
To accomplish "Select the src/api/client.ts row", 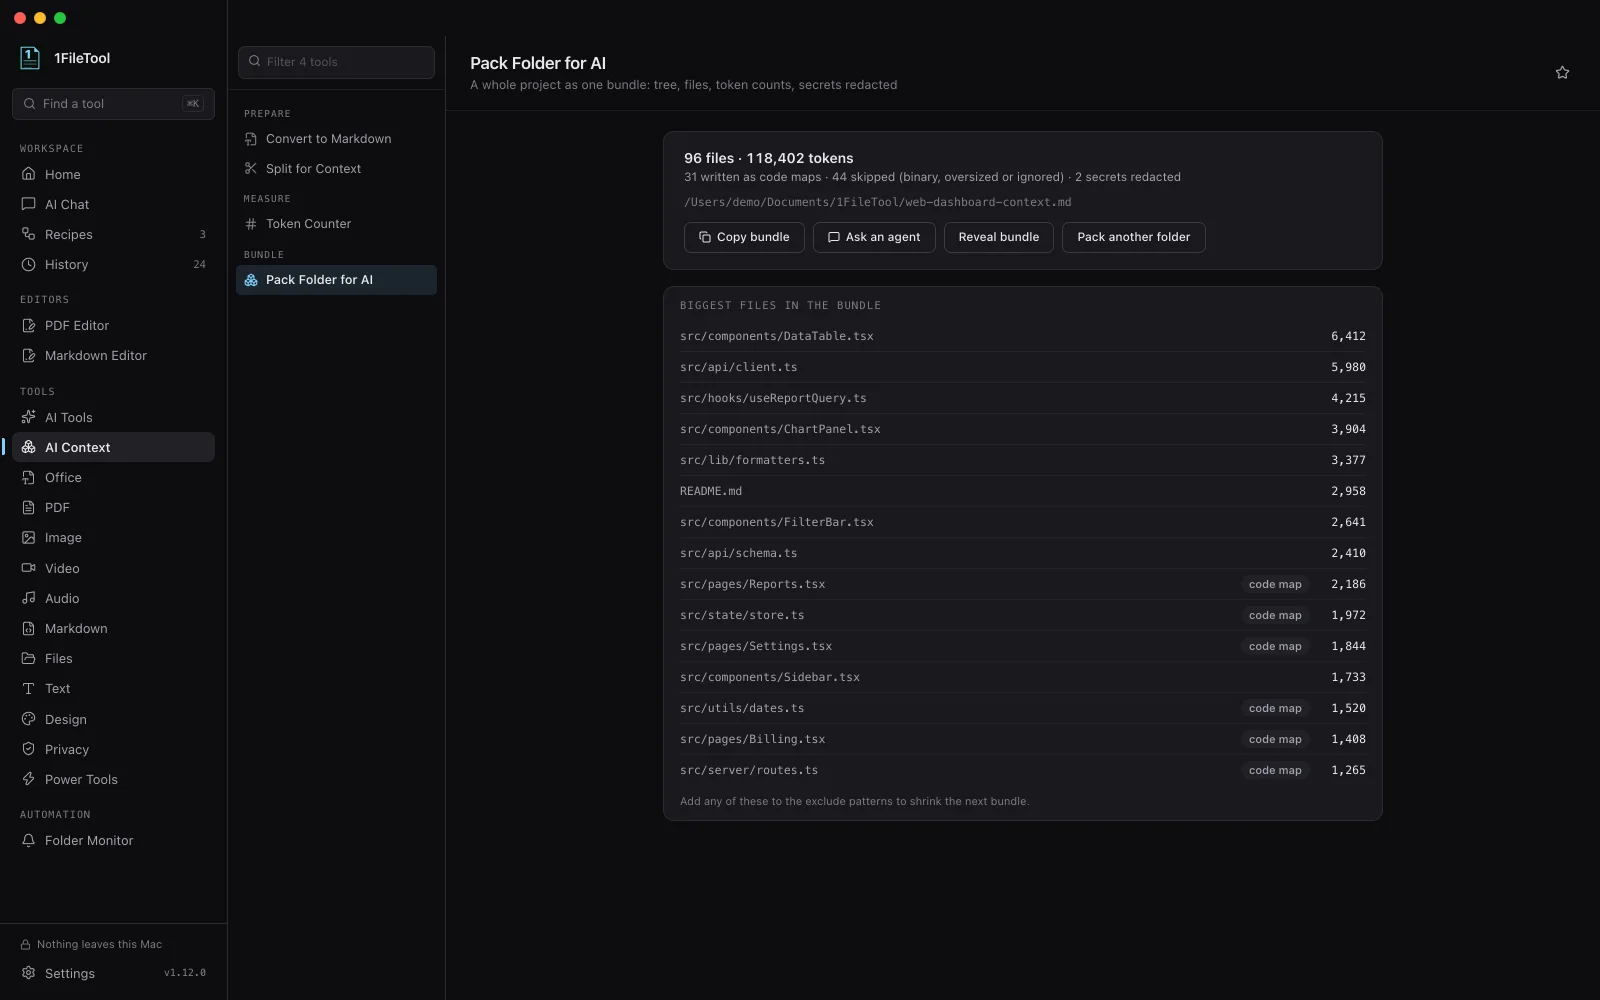I will pyautogui.click(x=1022, y=367).
